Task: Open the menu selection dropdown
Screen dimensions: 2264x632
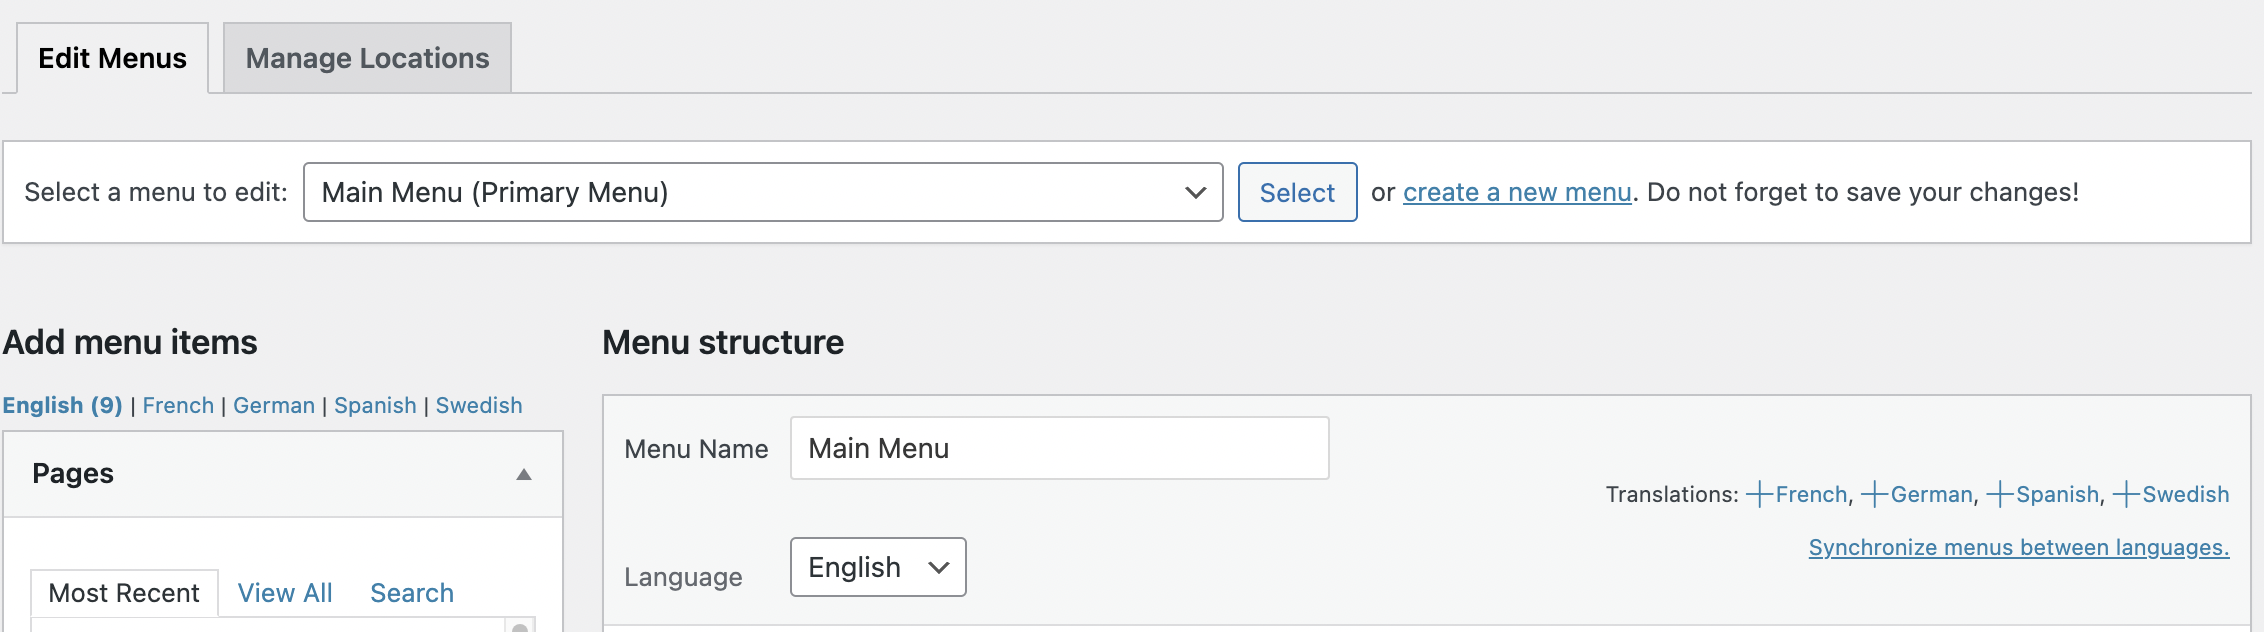Action: click(x=762, y=192)
